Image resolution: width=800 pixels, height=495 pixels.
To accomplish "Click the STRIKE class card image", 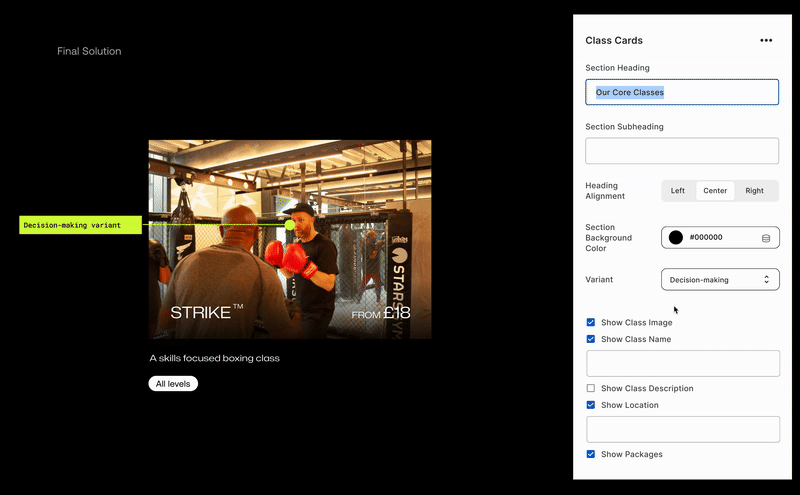I will 290,239.
